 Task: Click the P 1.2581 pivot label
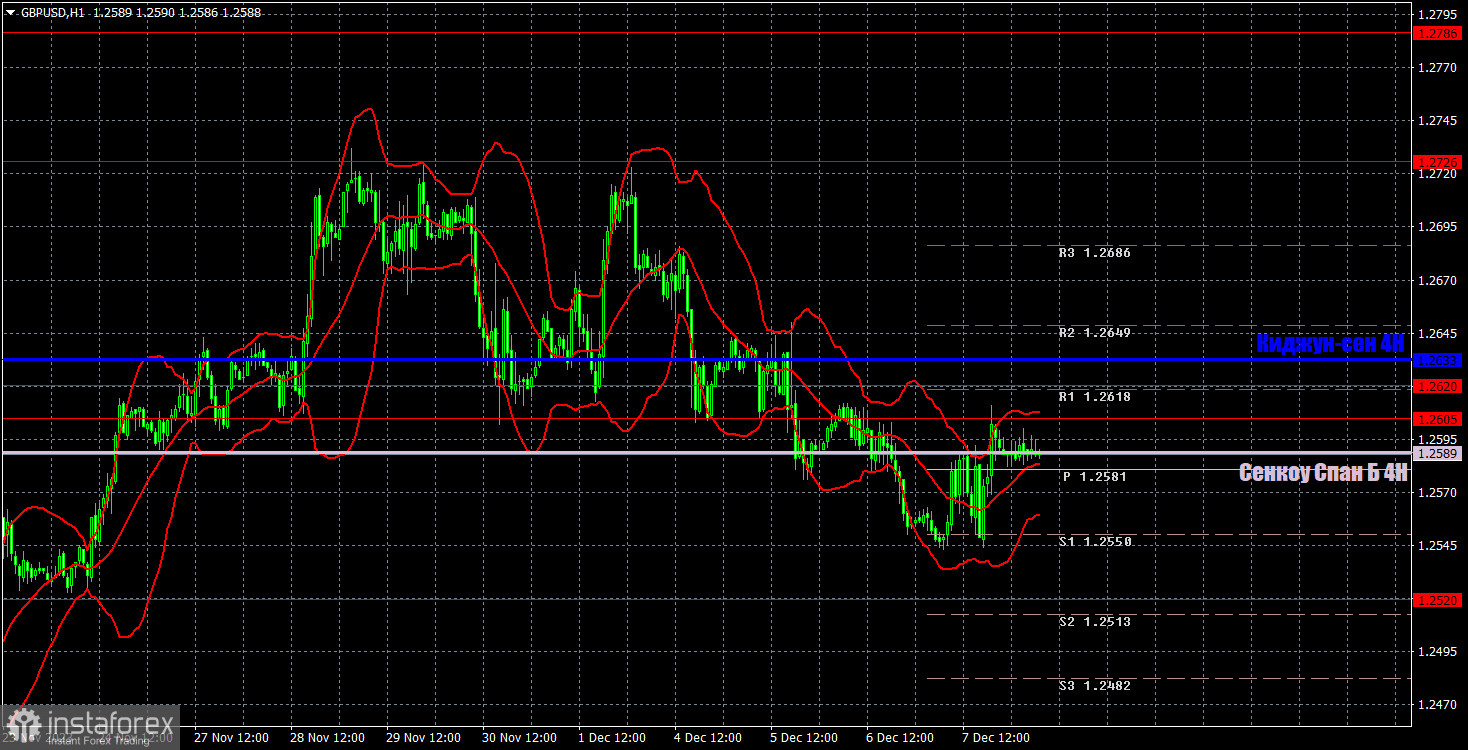pyautogui.click(x=1095, y=477)
